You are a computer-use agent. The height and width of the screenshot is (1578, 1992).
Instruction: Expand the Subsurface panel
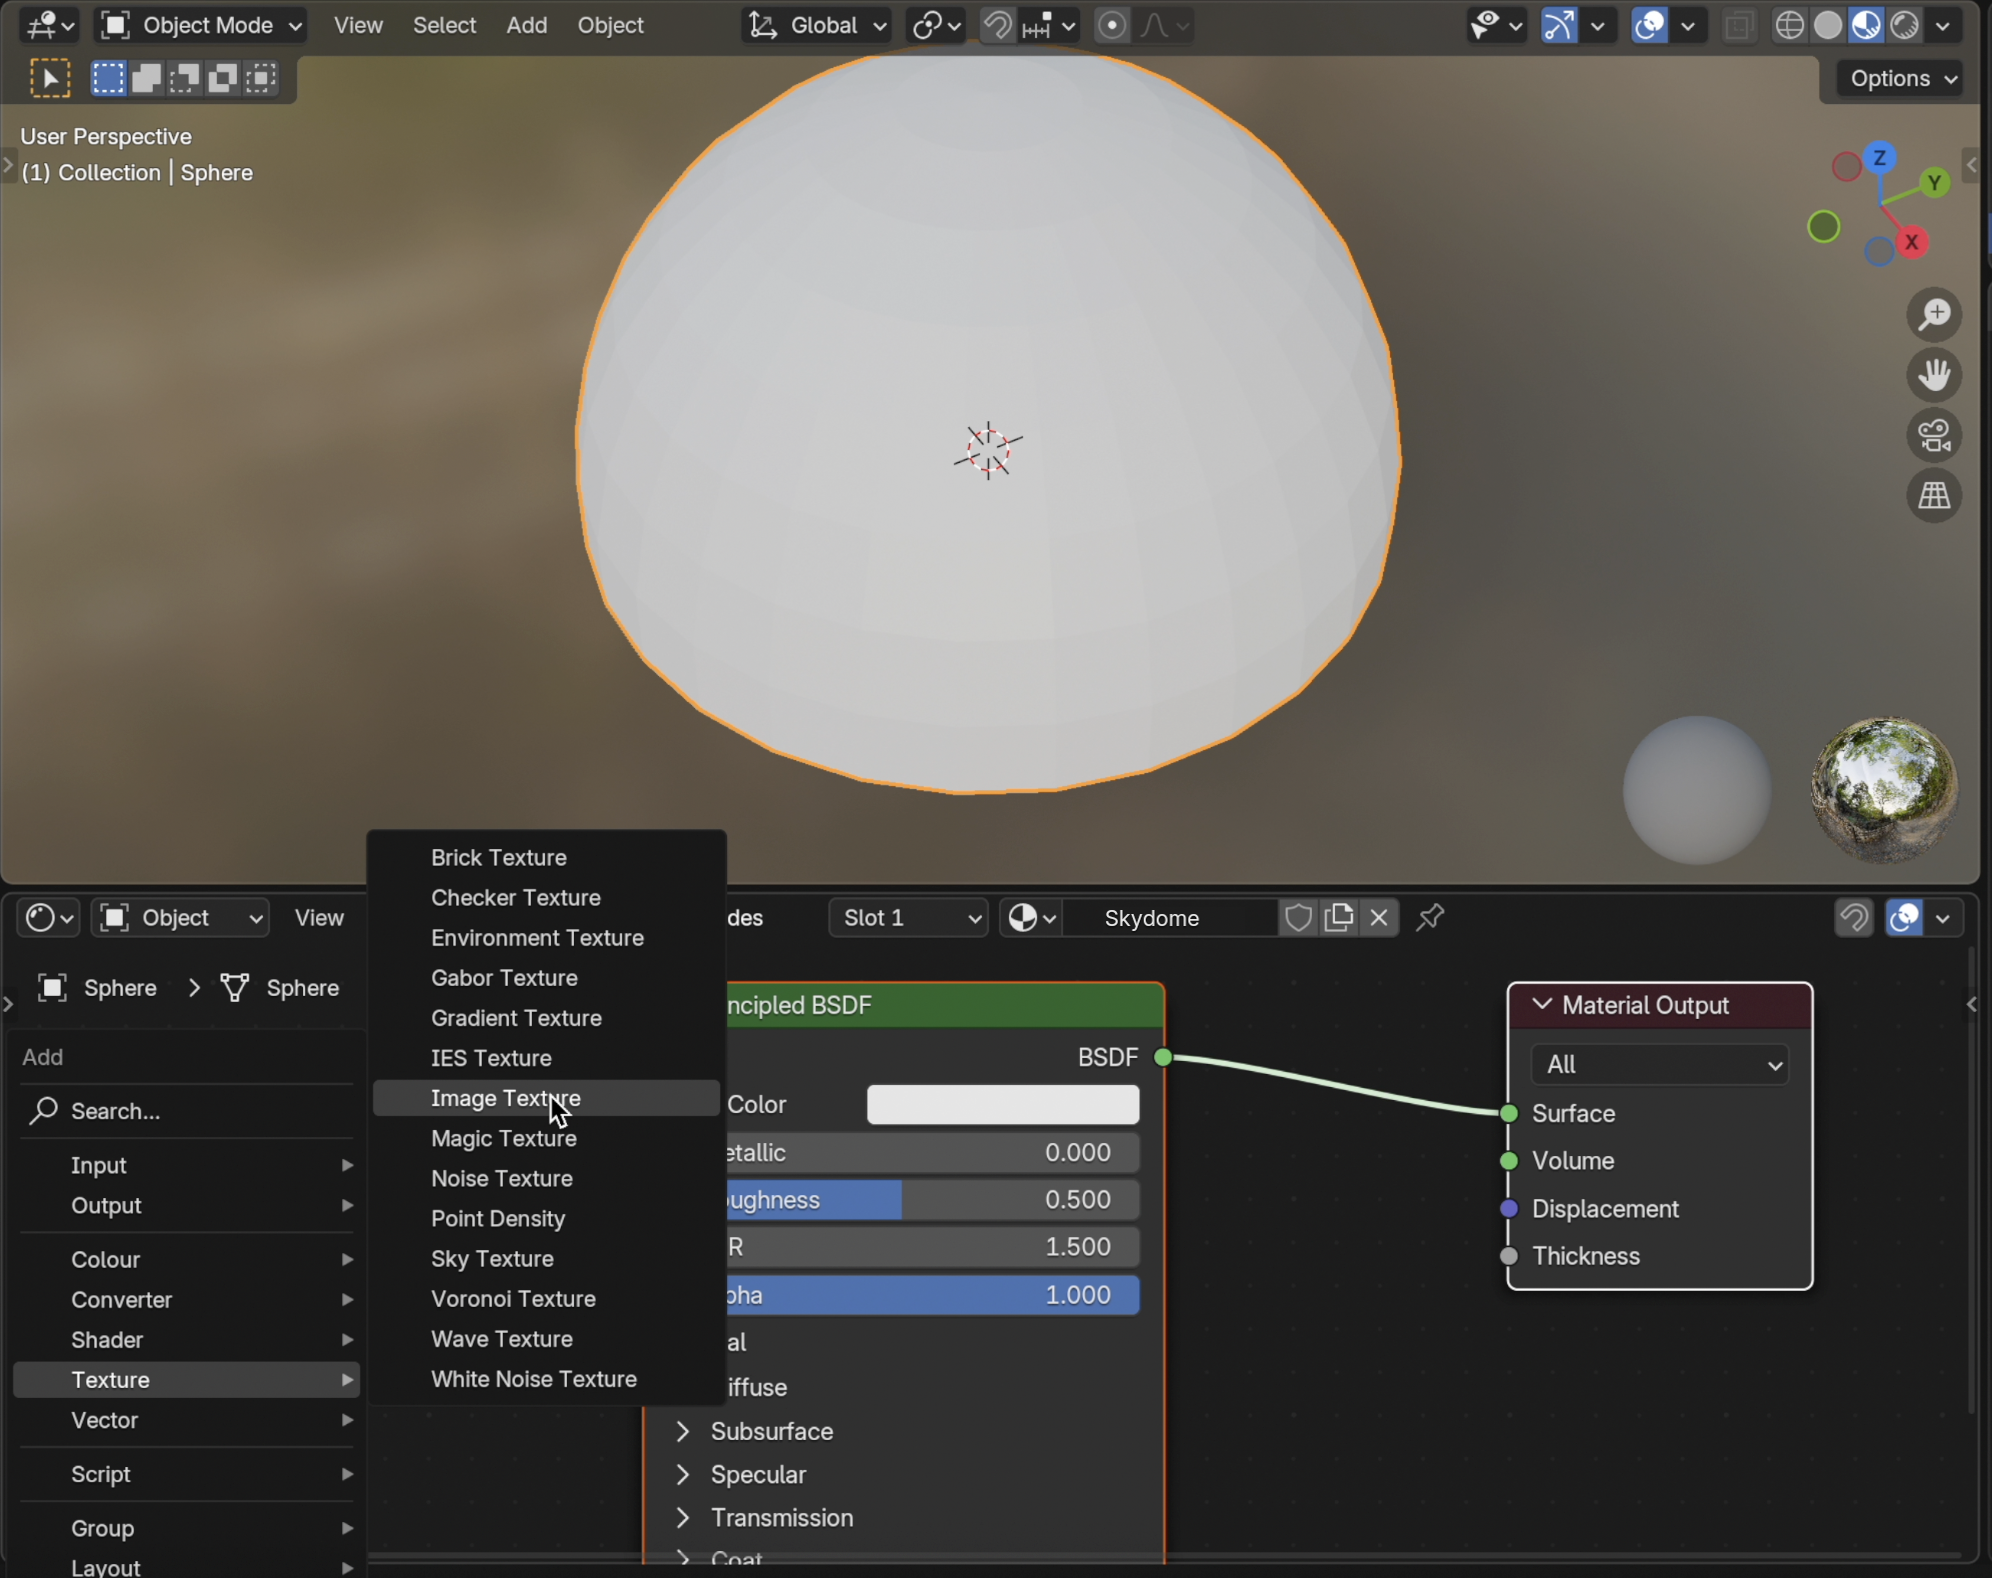[x=771, y=1431]
